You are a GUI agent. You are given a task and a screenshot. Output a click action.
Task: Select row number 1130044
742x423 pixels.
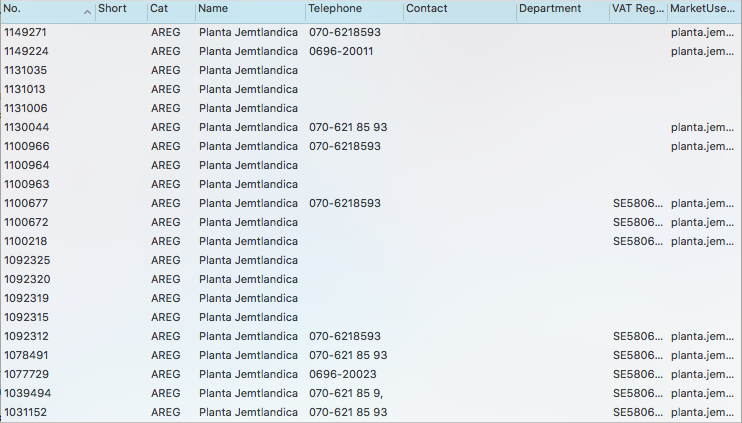click(x=371, y=127)
